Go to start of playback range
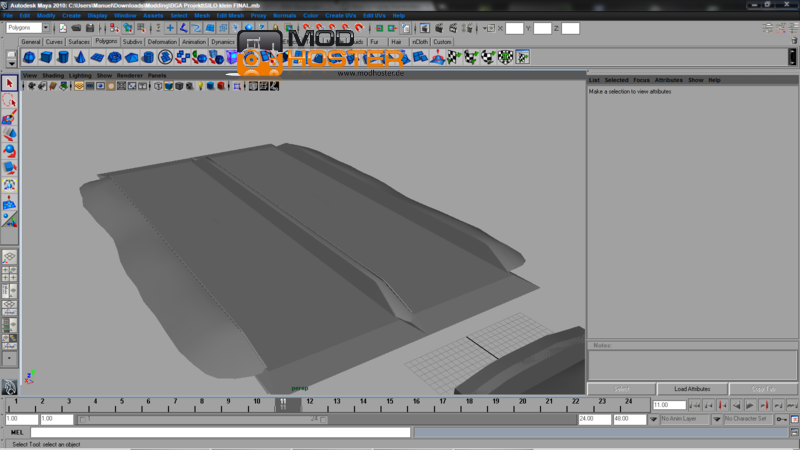The image size is (800, 450). (694, 405)
